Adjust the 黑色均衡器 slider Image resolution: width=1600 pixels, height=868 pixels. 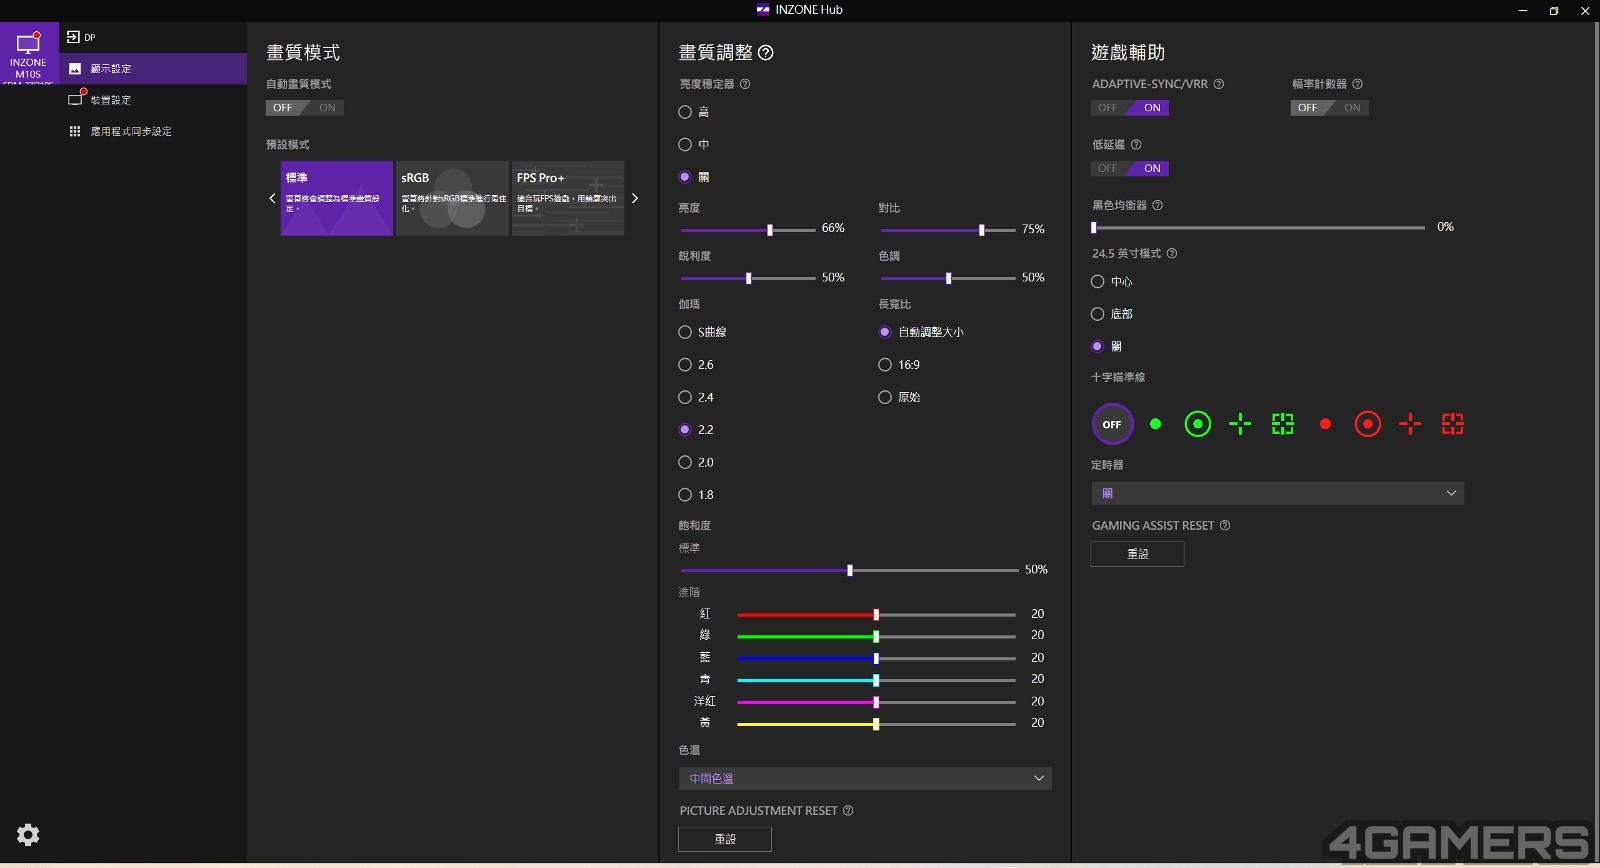coord(1258,228)
